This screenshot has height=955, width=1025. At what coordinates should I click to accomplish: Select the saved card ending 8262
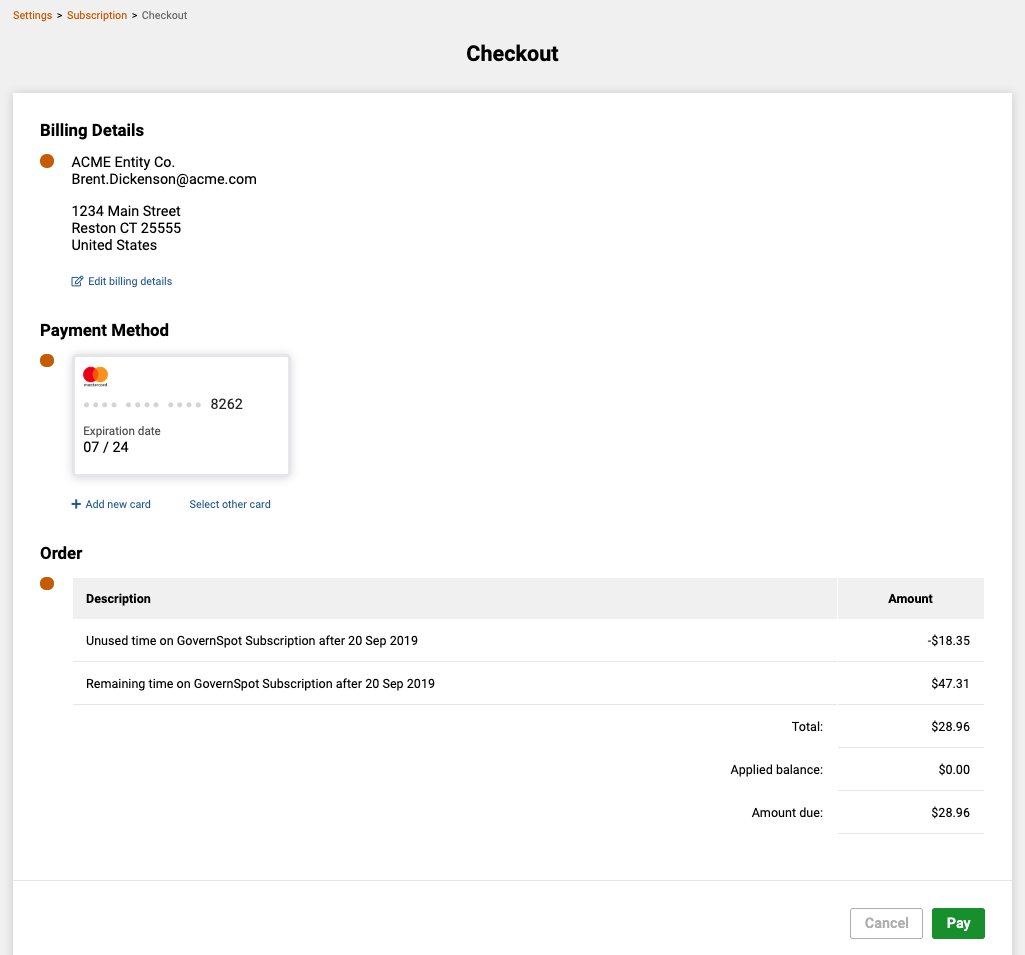pyautogui.click(x=181, y=415)
